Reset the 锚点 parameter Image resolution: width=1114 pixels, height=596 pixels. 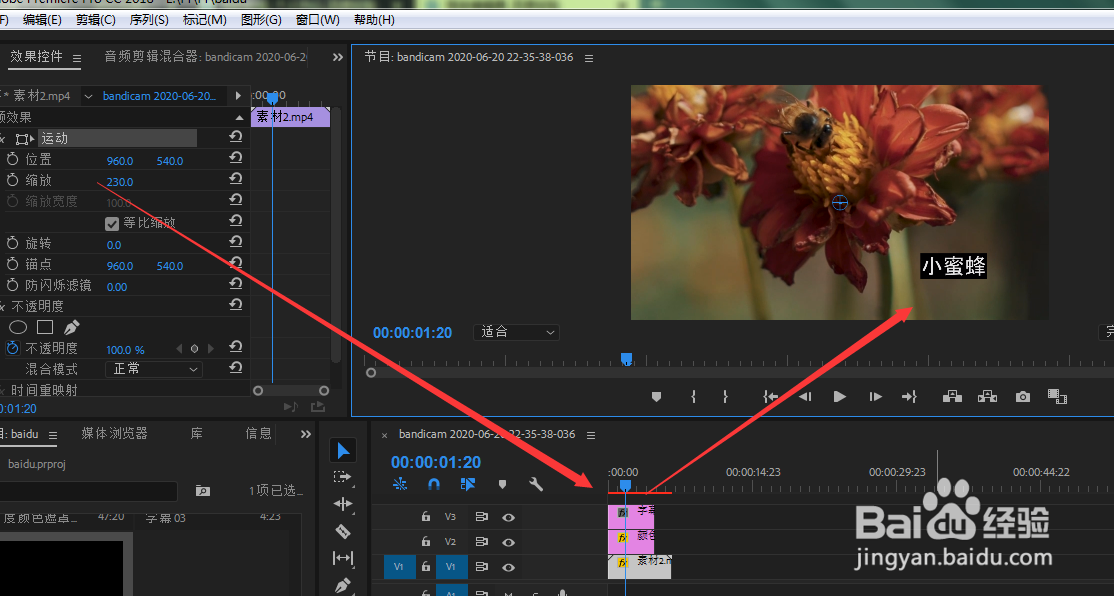click(236, 263)
